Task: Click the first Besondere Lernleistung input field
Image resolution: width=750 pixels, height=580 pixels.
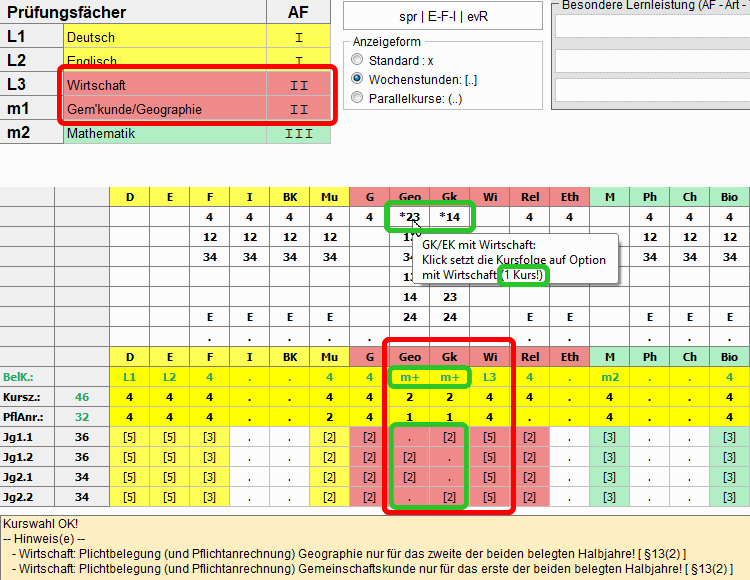Action: click(x=652, y=27)
